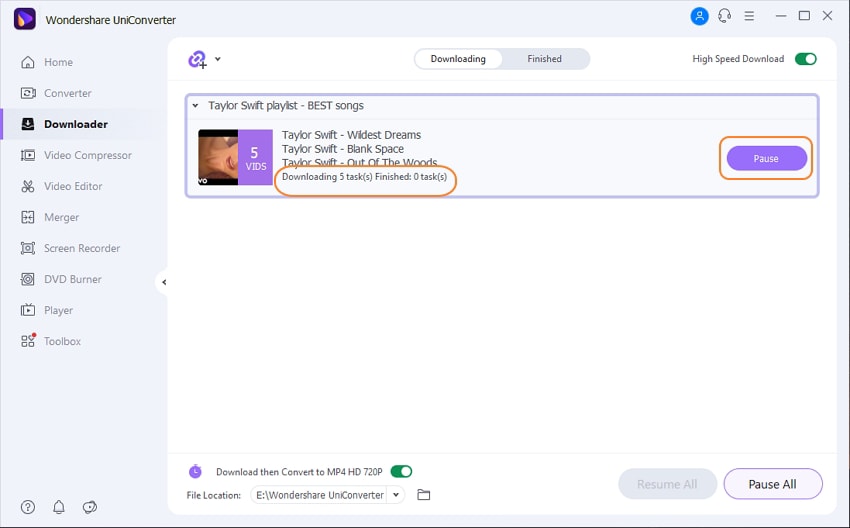
Task: Click the DVD Burner disc icon
Action: pos(28,279)
